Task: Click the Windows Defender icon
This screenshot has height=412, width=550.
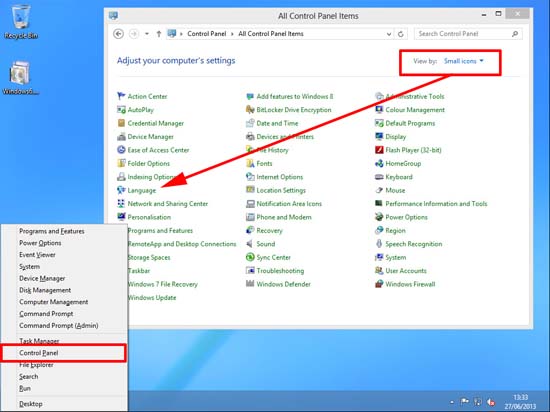Action: (250, 284)
